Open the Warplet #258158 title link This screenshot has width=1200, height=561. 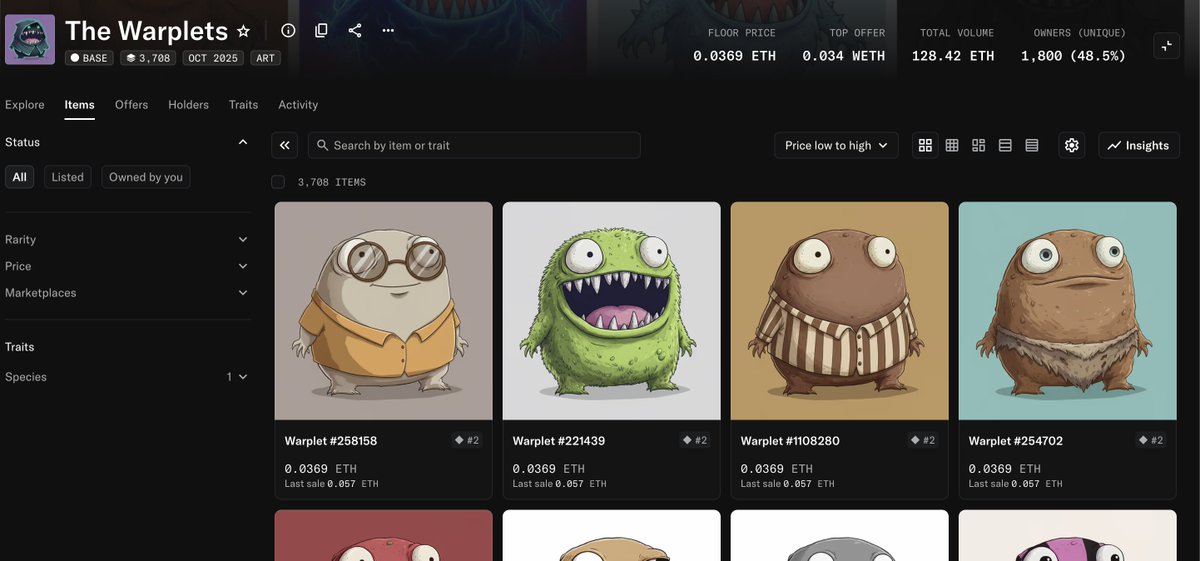pyautogui.click(x=331, y=441)
